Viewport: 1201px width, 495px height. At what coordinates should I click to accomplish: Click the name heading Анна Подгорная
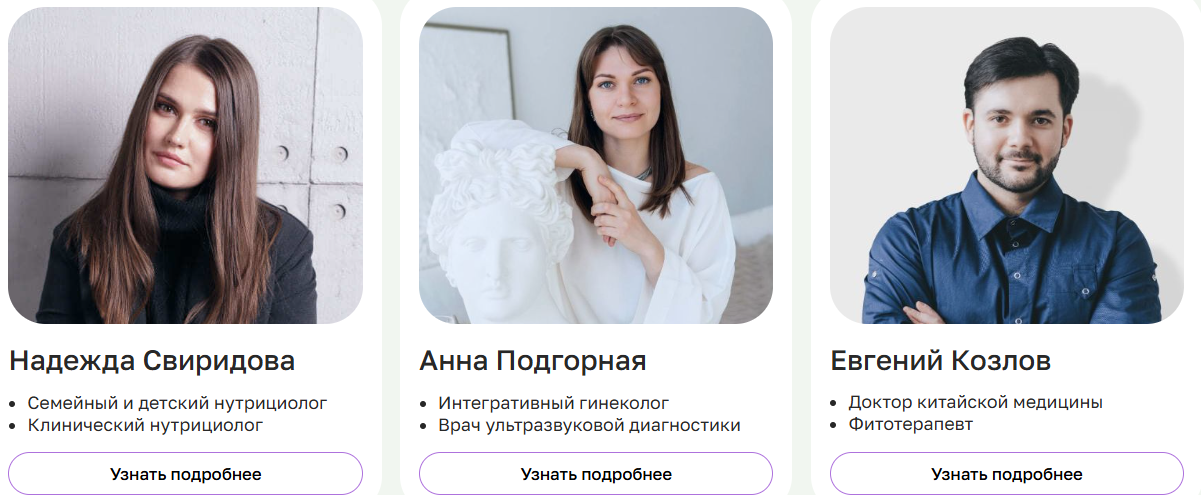pos(533,361)
